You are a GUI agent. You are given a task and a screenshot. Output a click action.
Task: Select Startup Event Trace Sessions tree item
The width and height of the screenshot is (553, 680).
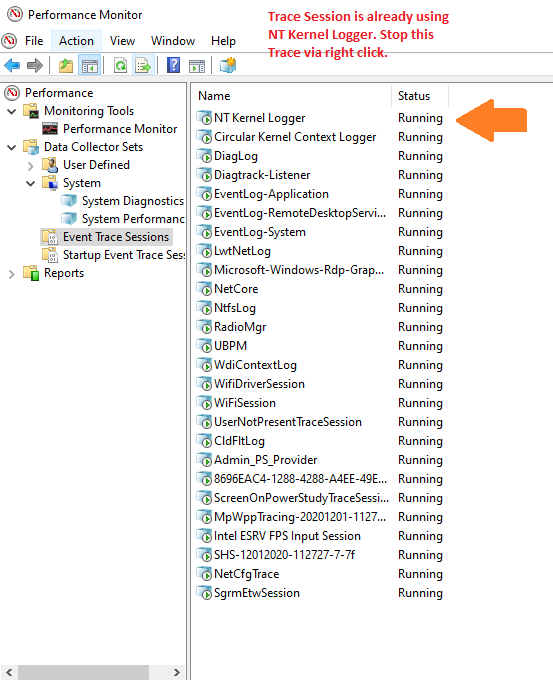[x=124, y=255]
